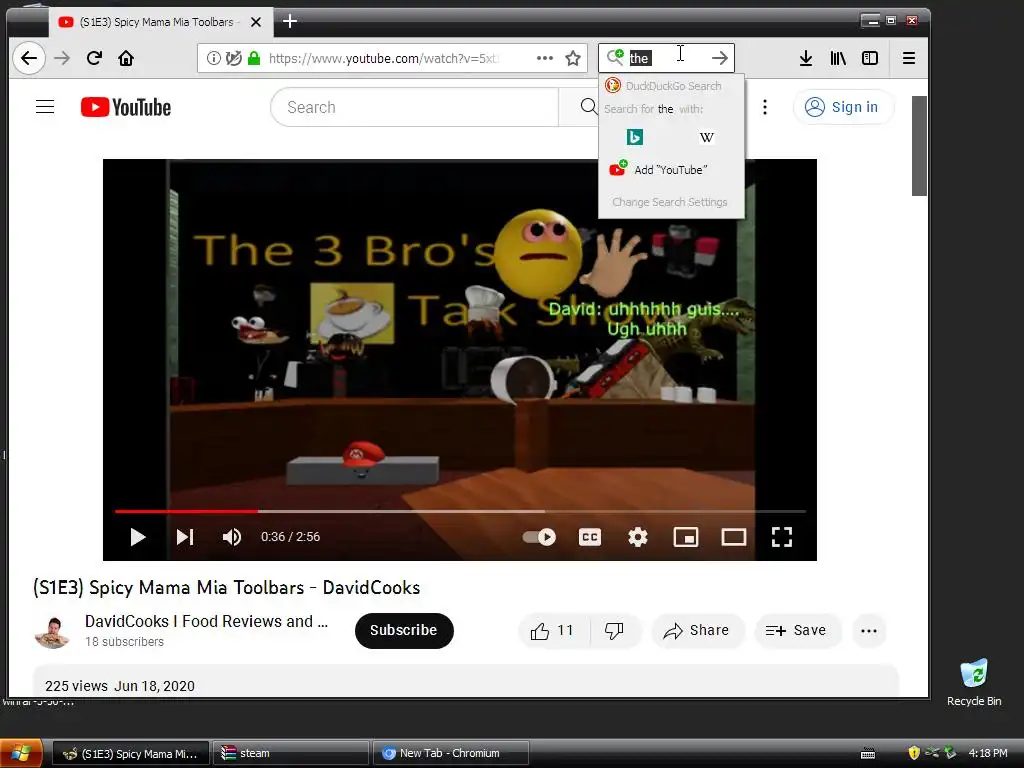
Task: Select the Spicy Mama Mia taskbar button
Action: (131, 753)
